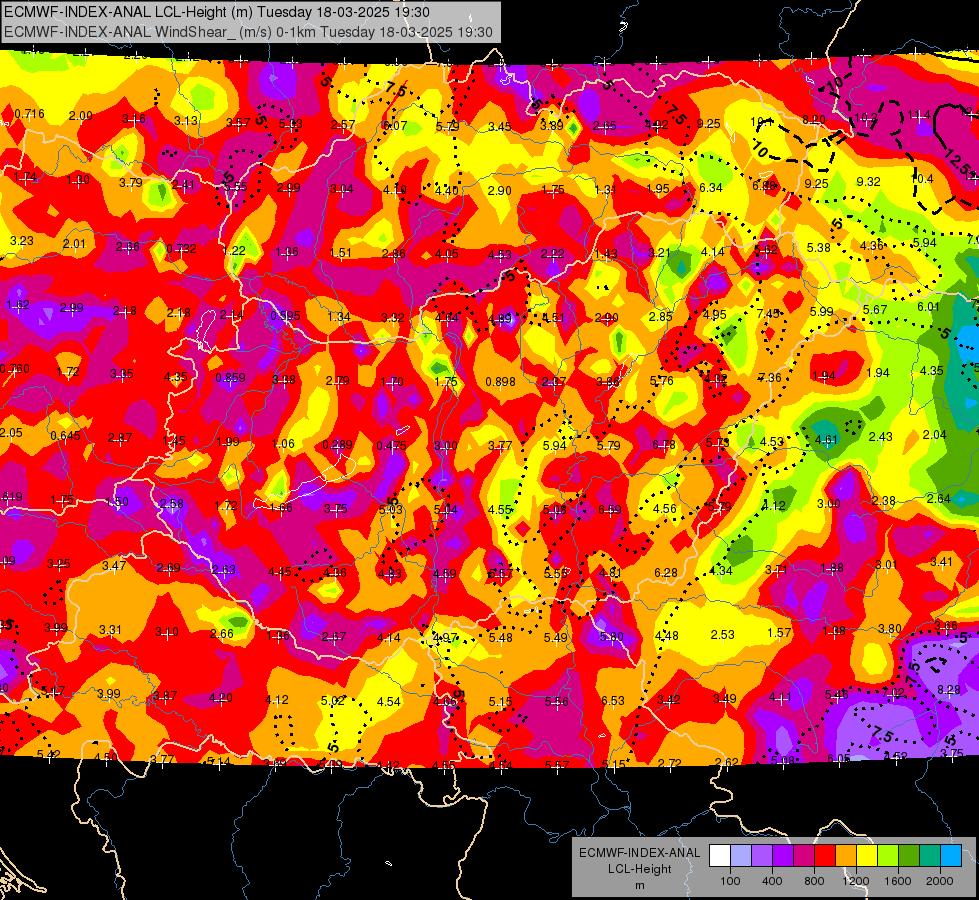Click the wind shear value 4.61
Image resolution: width=979 pixels, height=900 pixels.
[x=827, y=439]
